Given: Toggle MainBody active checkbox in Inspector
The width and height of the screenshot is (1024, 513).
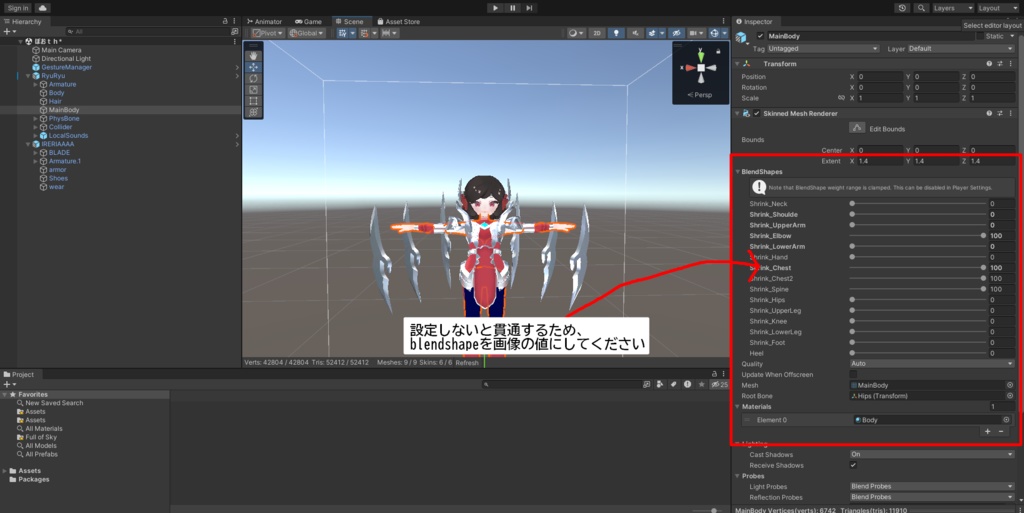Looking at the screenshot, I should tap(760, 36).
